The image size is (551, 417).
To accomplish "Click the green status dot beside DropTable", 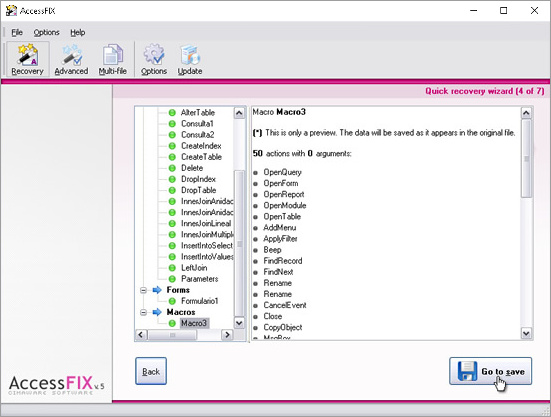I will click(x=172, y=190).
